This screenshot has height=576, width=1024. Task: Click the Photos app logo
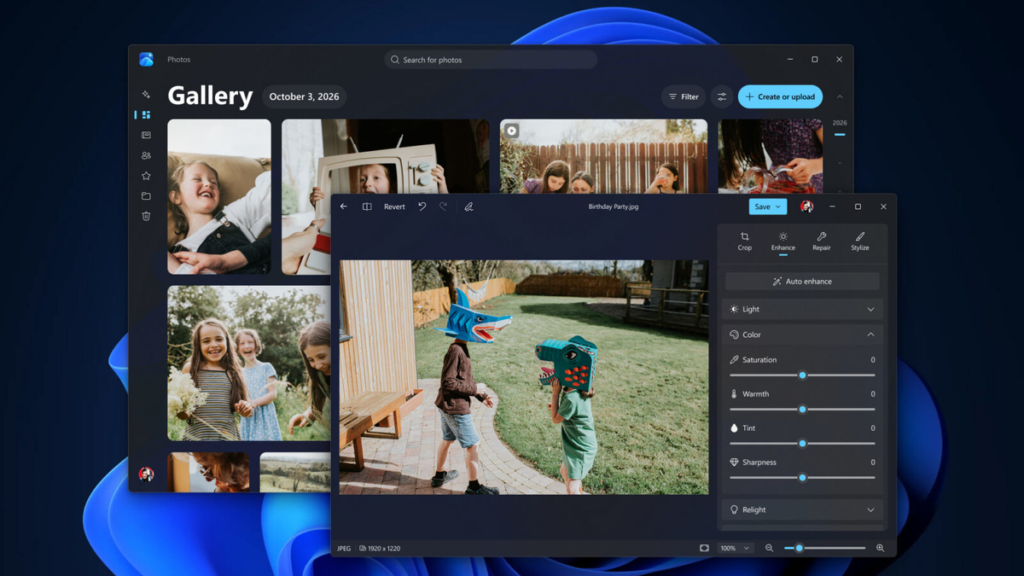[x=146, y=59]
